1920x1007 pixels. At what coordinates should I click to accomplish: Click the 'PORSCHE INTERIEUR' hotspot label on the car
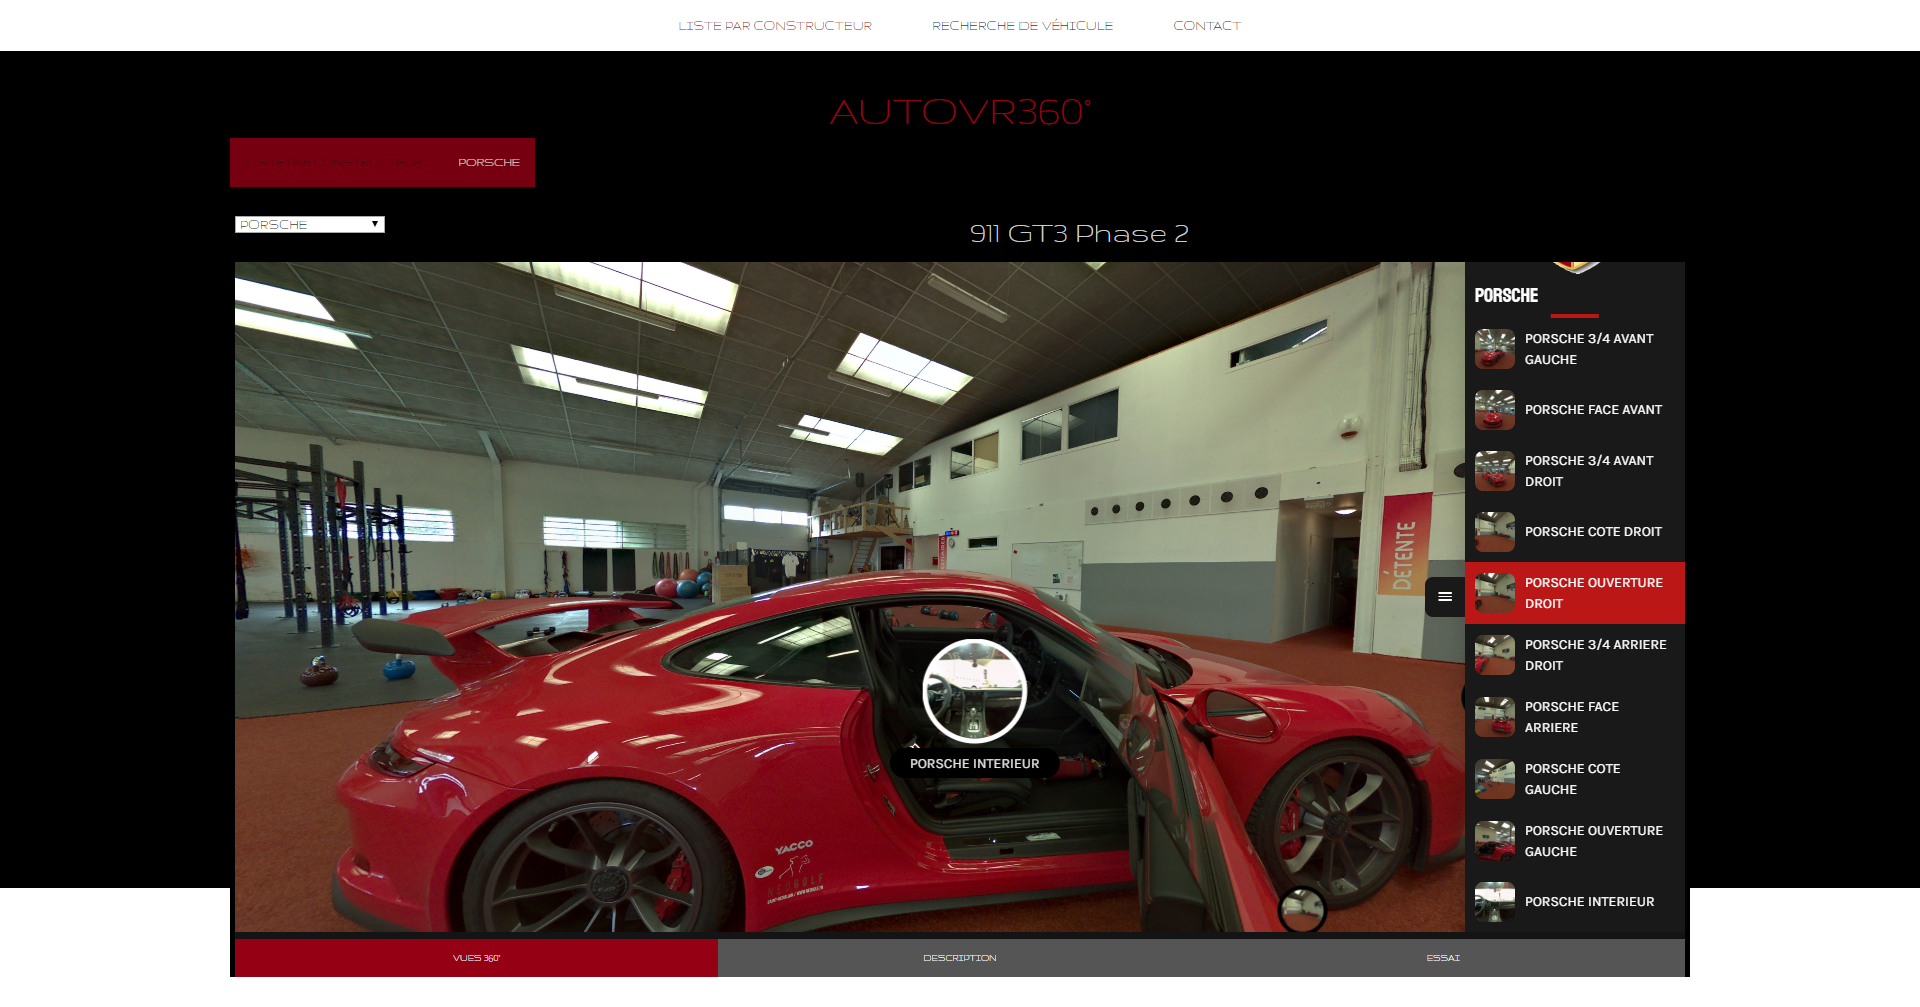975,764
